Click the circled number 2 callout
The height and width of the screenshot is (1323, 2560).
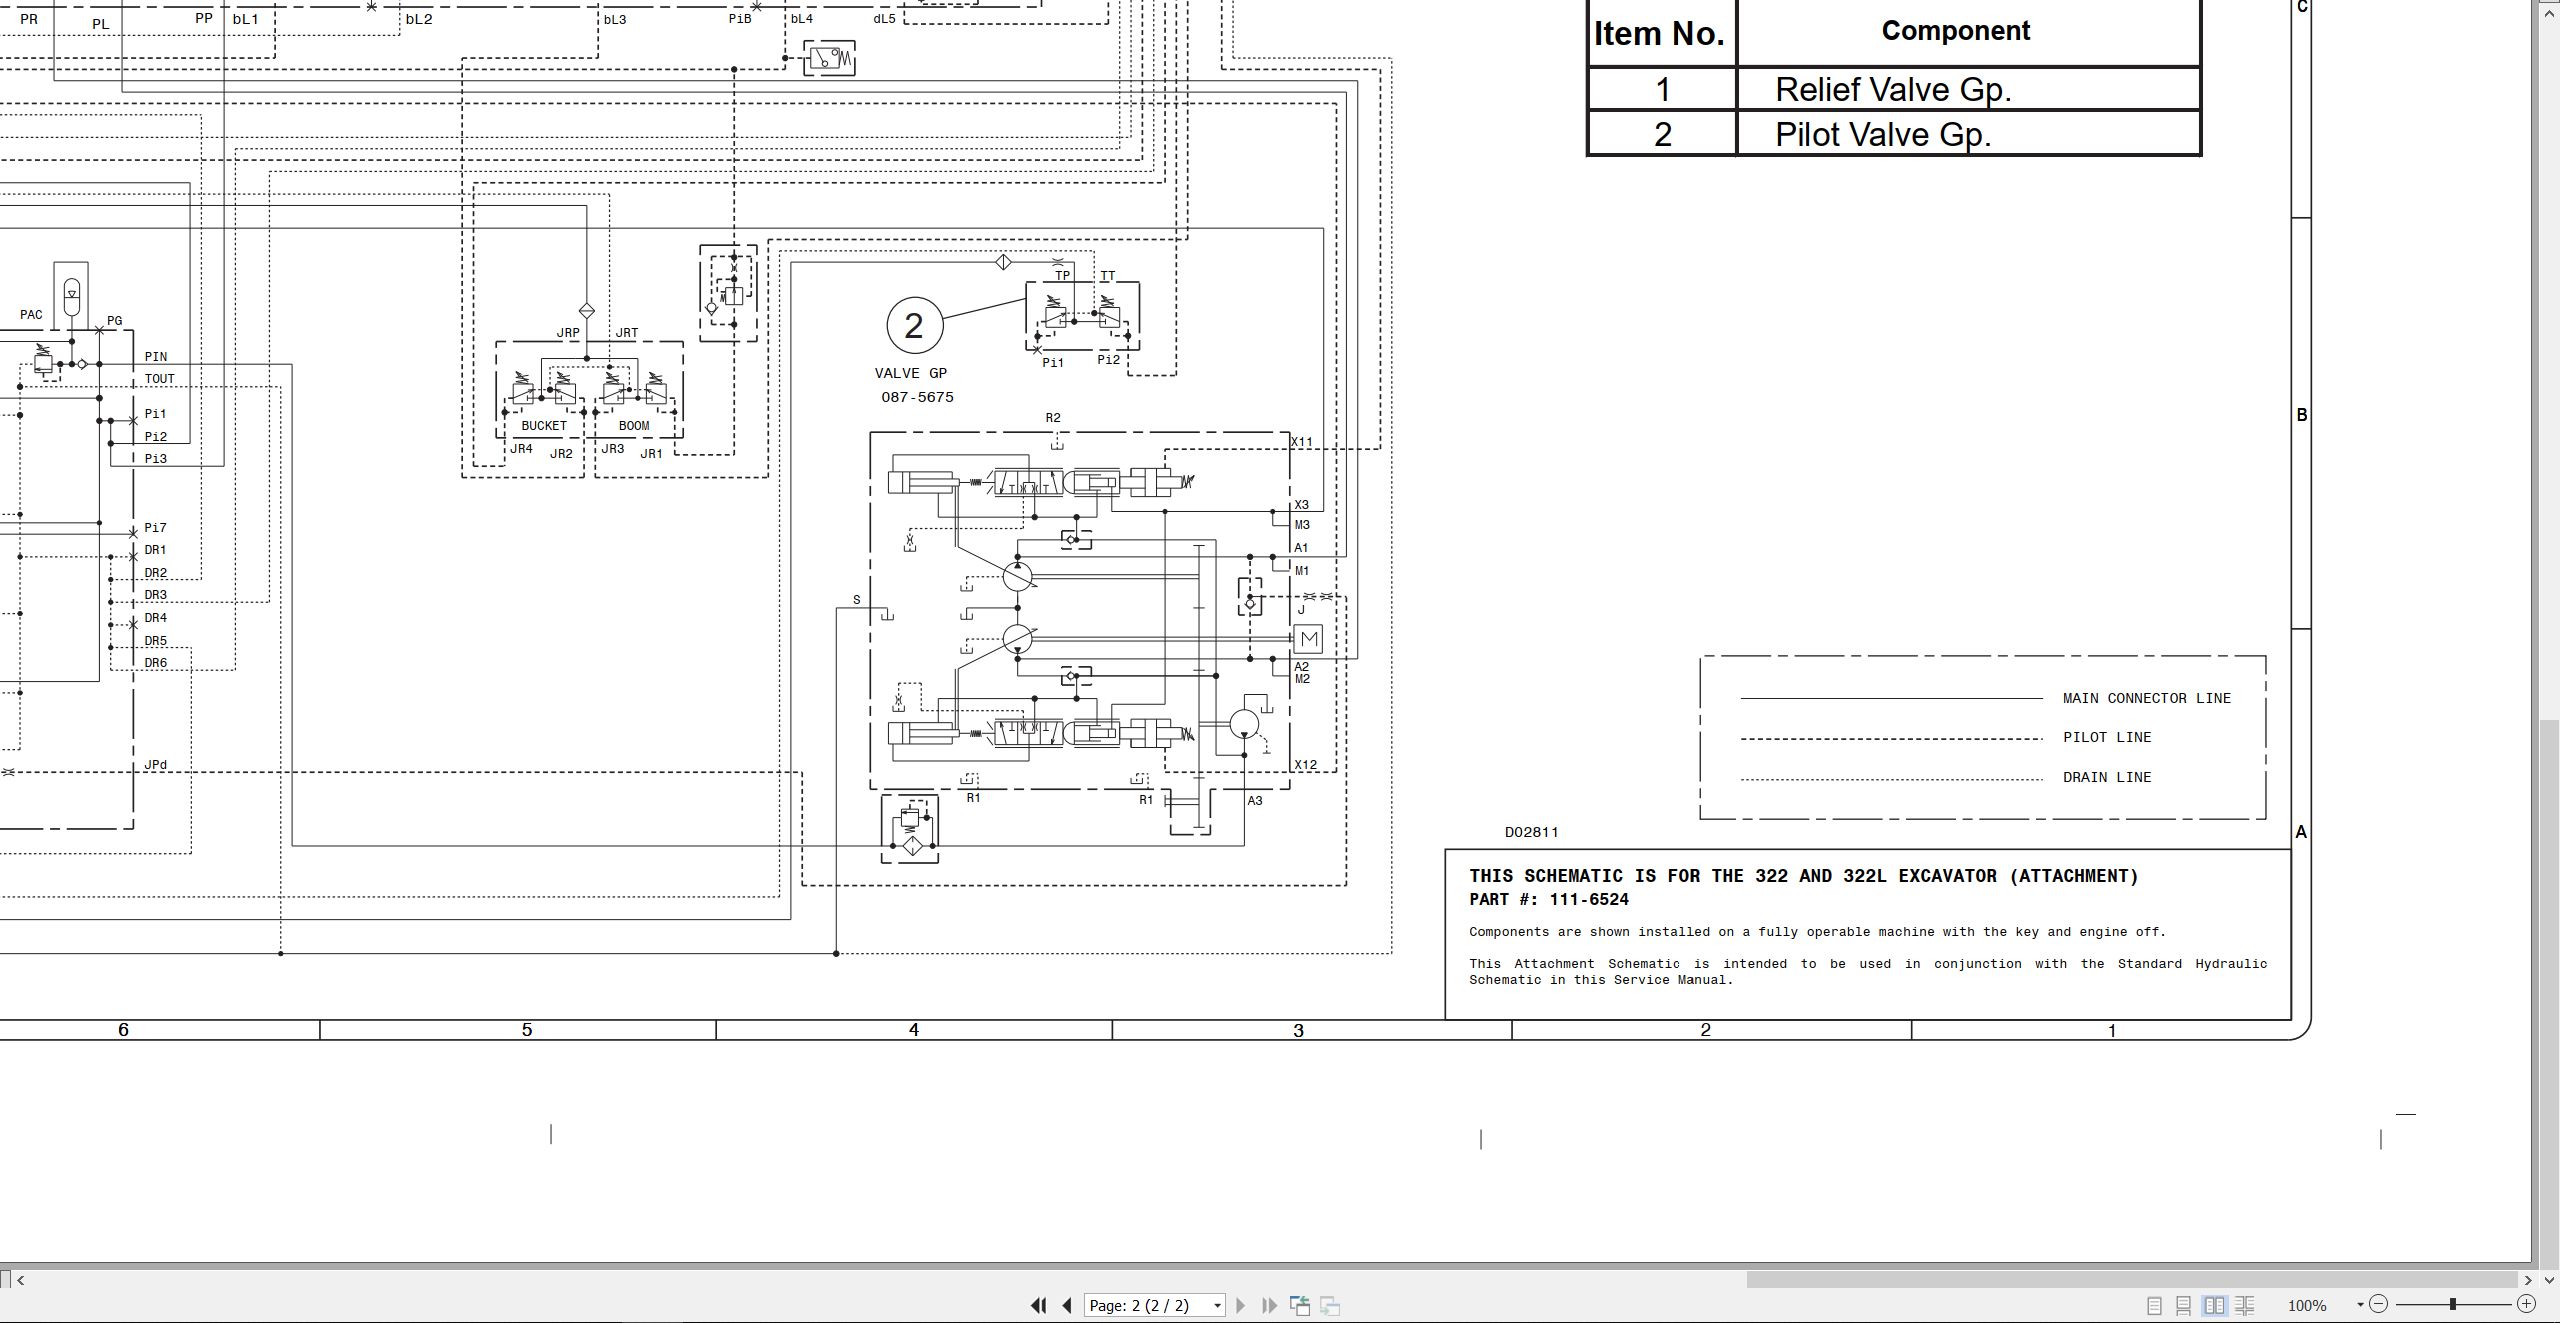pos(914,325)
